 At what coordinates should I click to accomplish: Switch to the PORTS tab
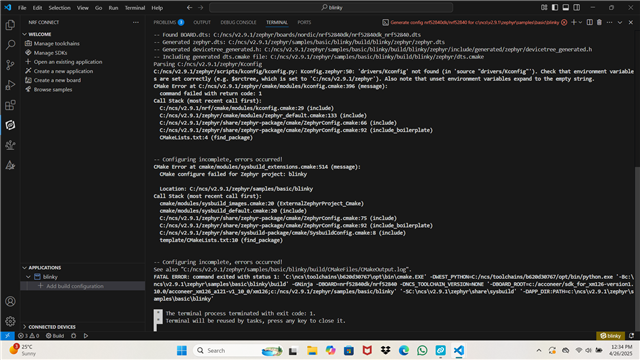pyautogui.click(x=304, y=22)
